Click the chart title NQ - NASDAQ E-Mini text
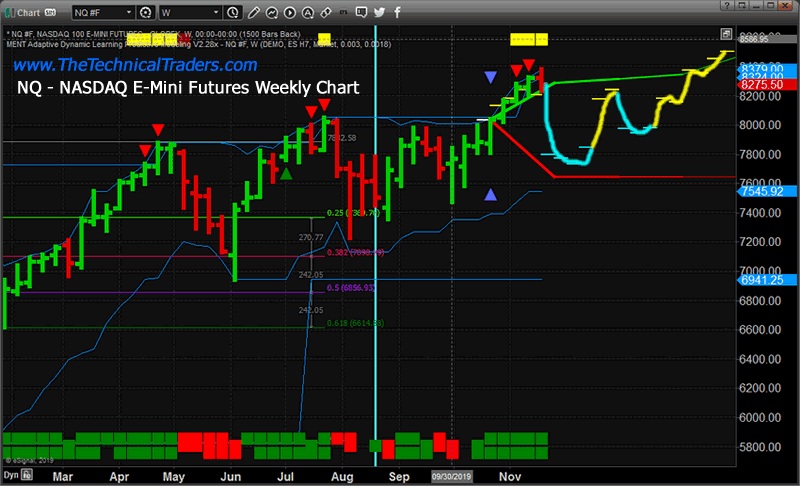 coord(188,88)
